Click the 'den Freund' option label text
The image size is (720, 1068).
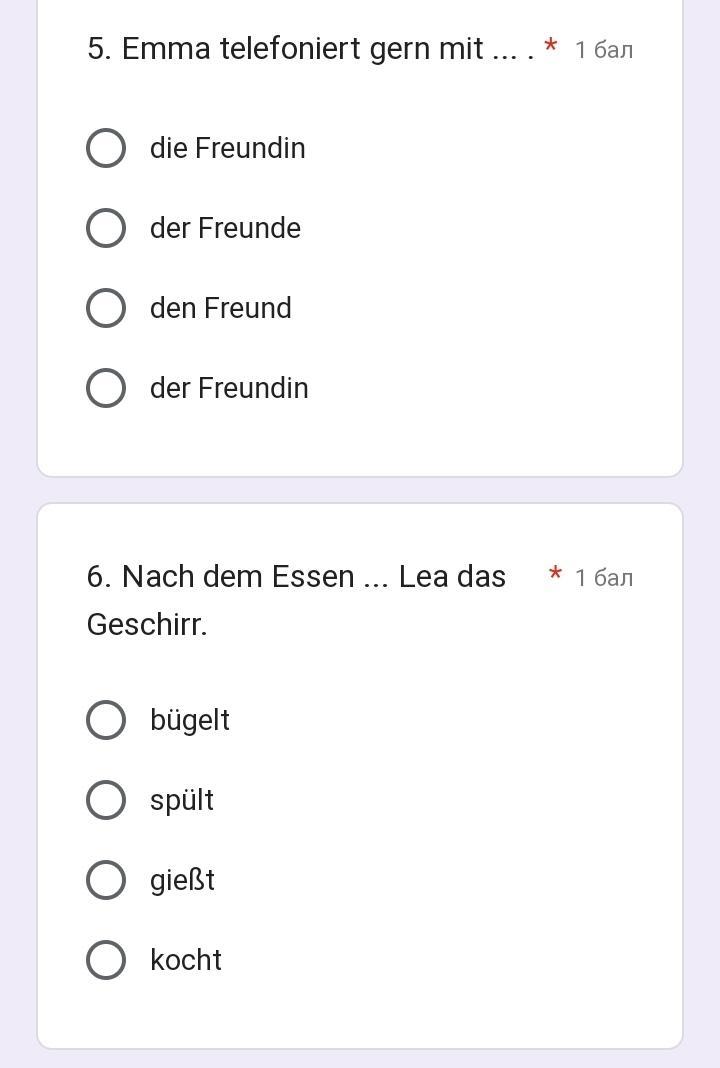220,308
